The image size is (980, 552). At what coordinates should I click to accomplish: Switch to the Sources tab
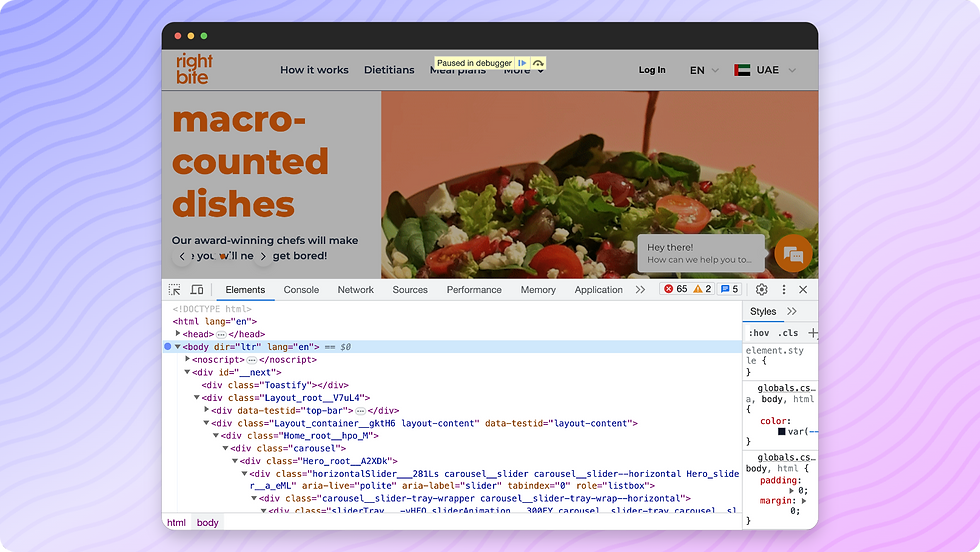tap(410, 289)
